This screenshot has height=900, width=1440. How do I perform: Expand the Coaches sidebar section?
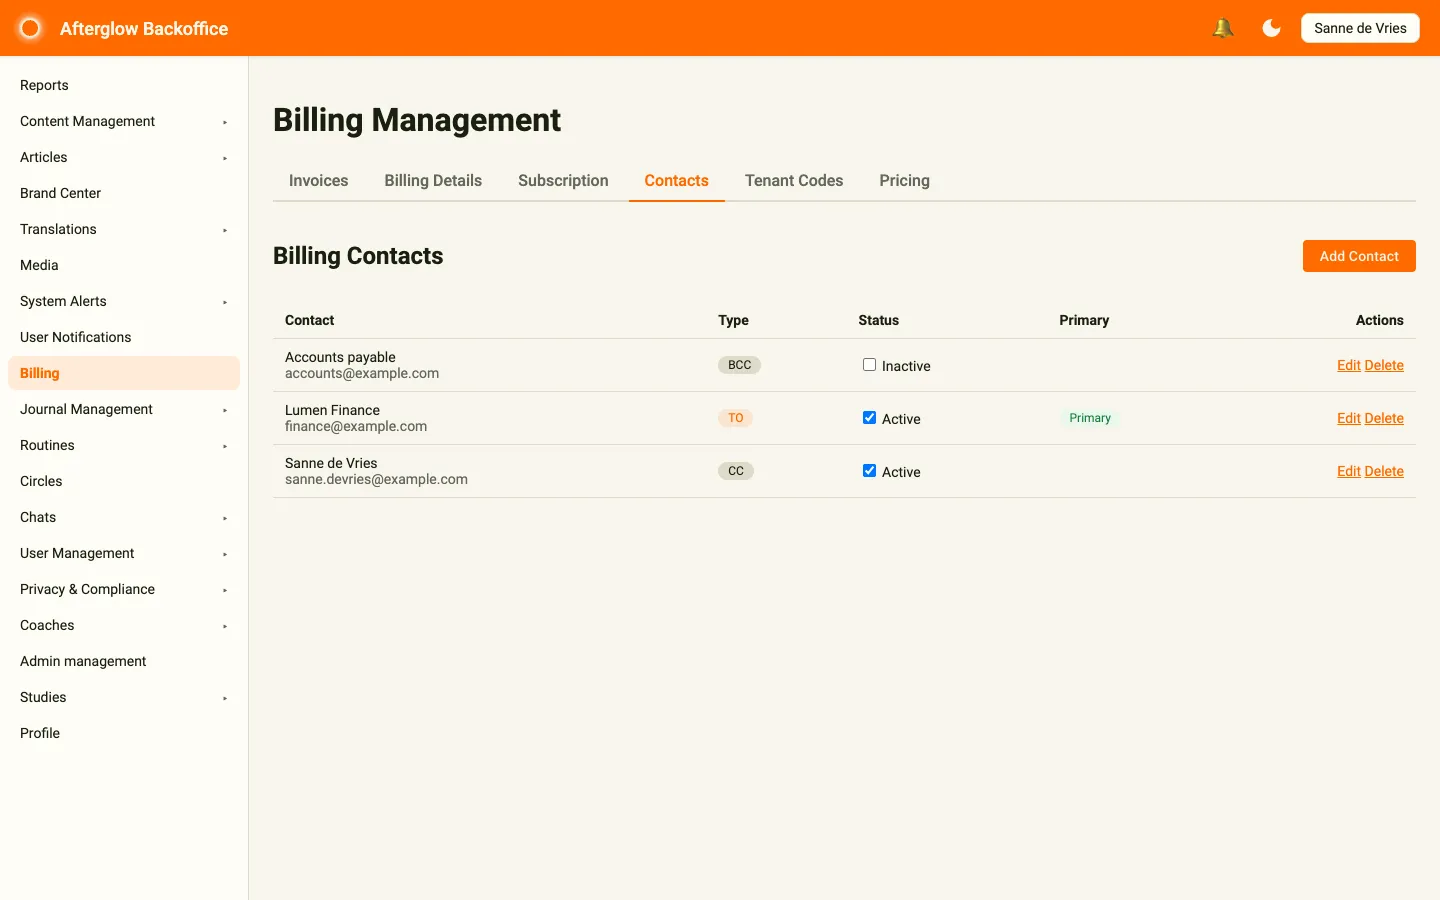click(124, 625)
